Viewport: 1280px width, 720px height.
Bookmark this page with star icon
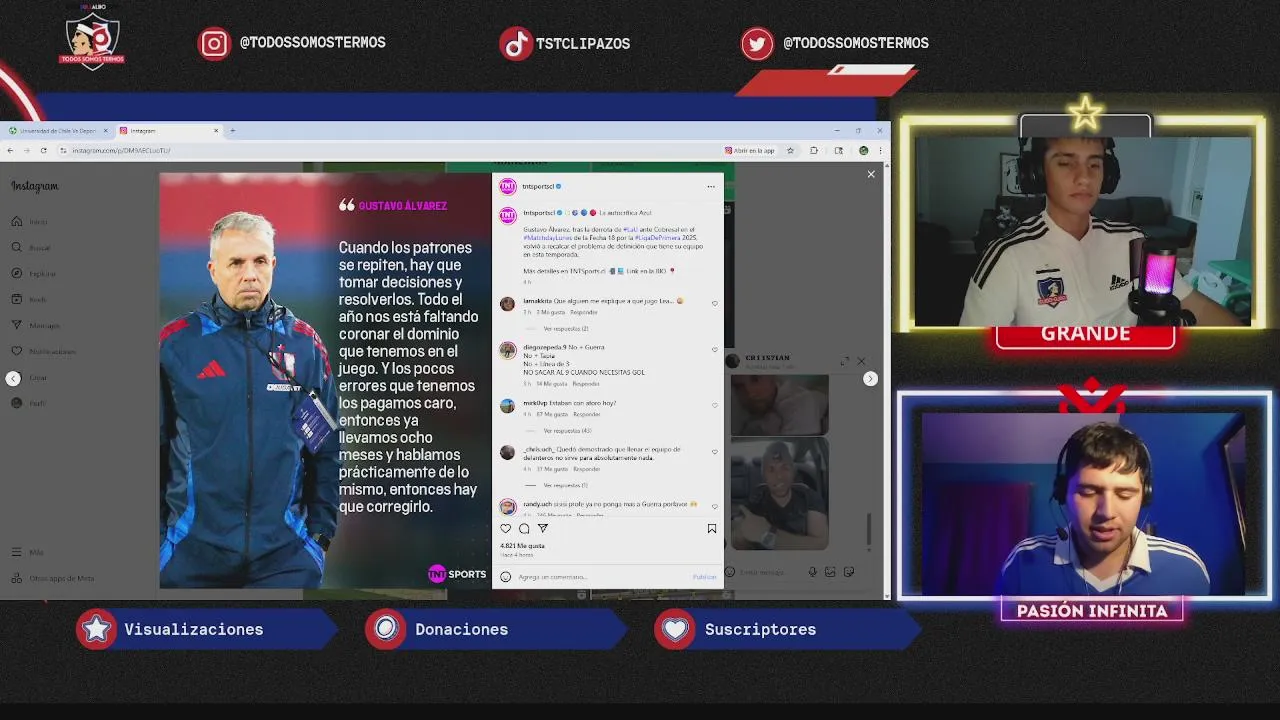coord(790,150)
